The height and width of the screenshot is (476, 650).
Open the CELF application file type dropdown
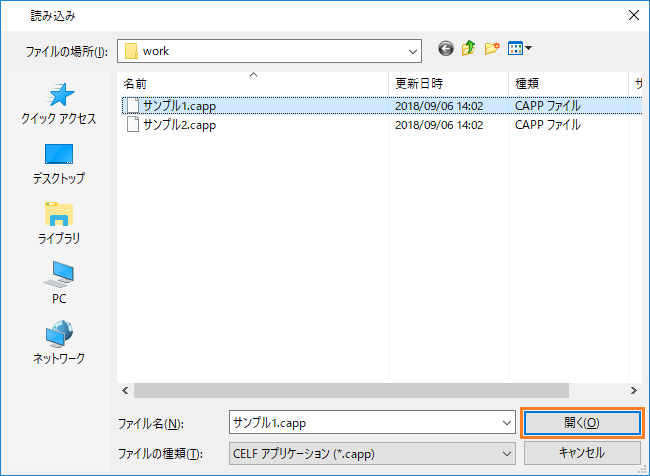tap(506, 453)
